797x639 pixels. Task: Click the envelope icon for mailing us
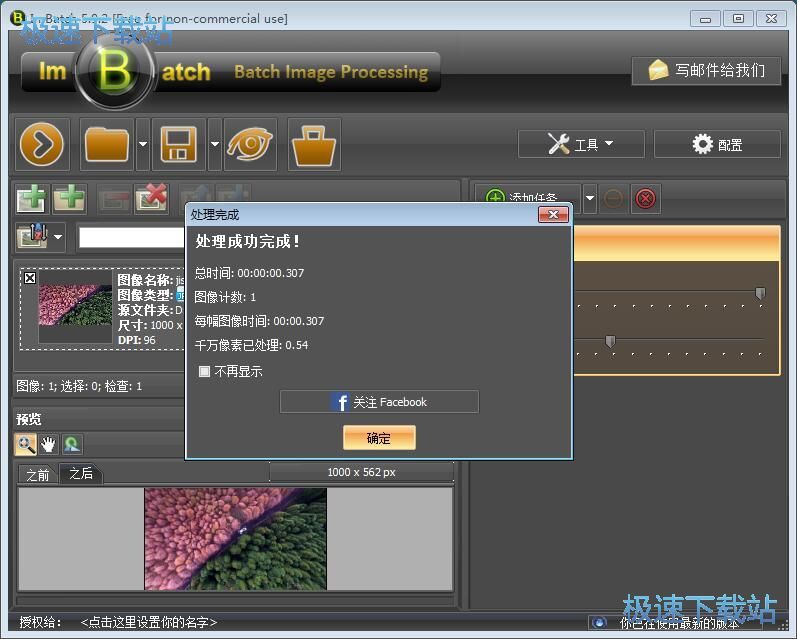click(x=658, y=70)
